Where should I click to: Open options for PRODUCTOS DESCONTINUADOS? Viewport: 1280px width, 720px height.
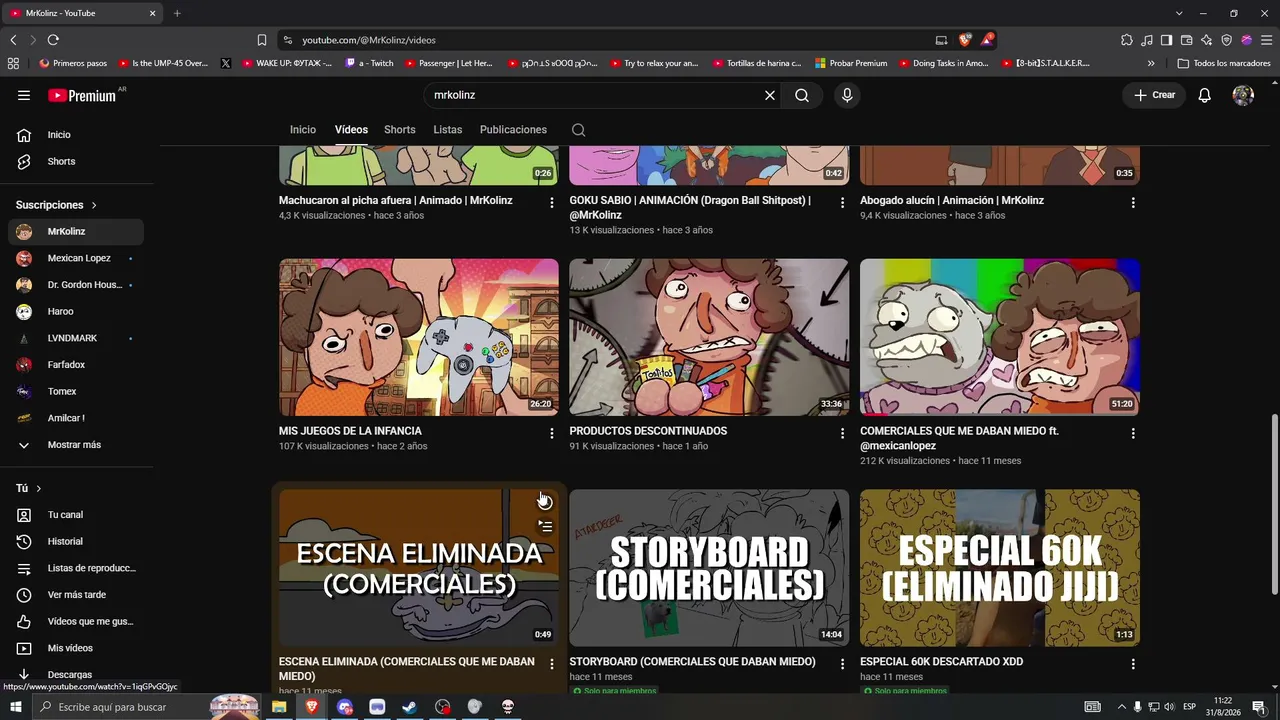click(x=842, y=434)
